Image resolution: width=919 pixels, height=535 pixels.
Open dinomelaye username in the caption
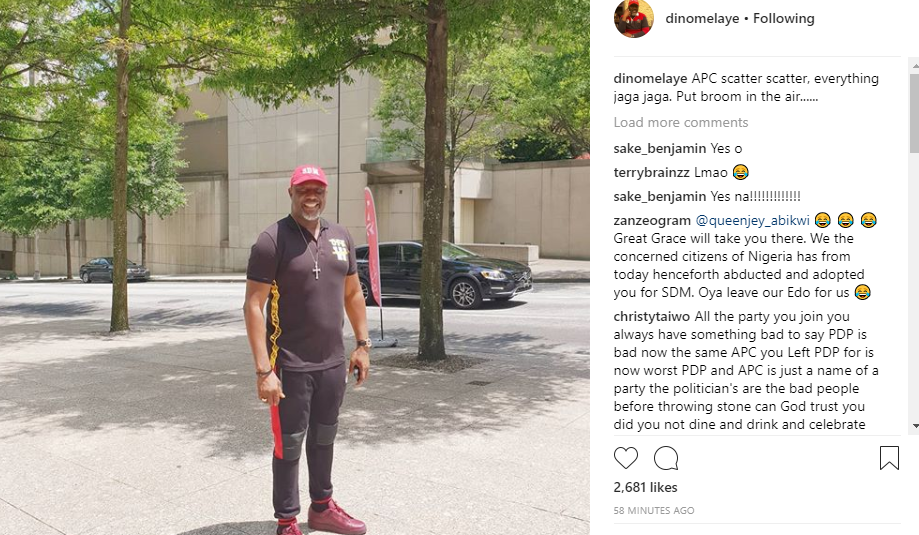coord(651,79)
